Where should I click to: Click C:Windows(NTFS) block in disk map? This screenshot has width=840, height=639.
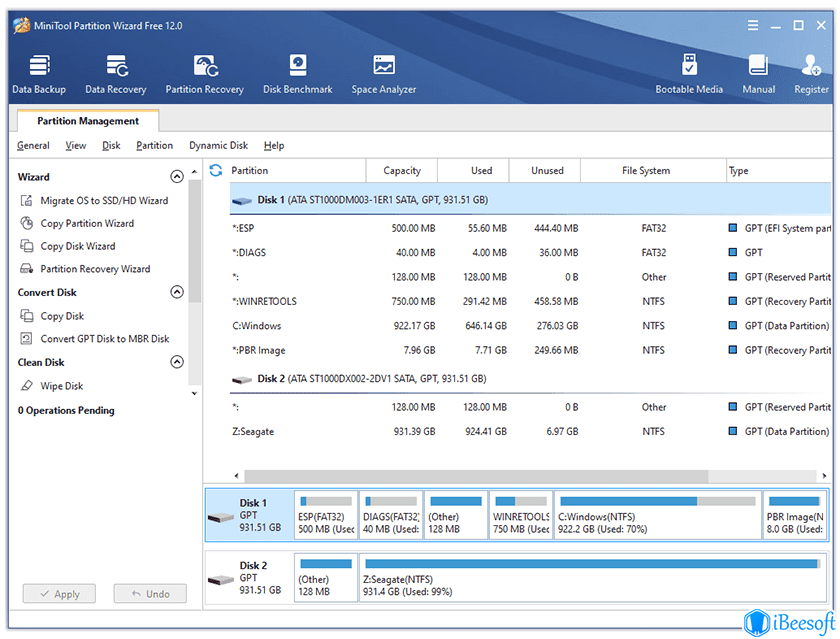click(x=658, y=515)
